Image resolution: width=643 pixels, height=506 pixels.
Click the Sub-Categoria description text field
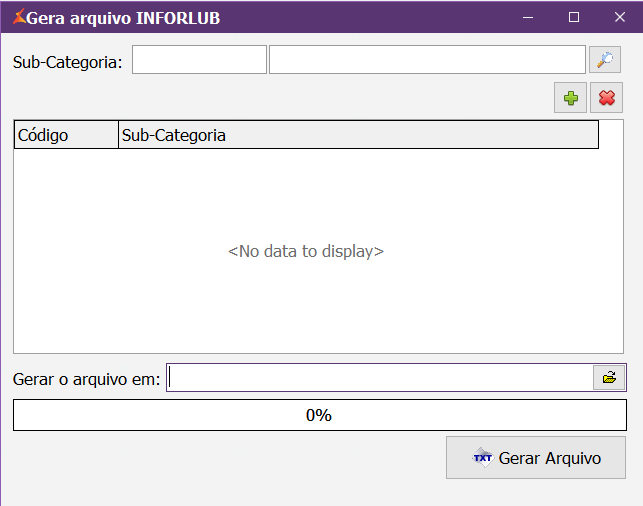[426, 60]
